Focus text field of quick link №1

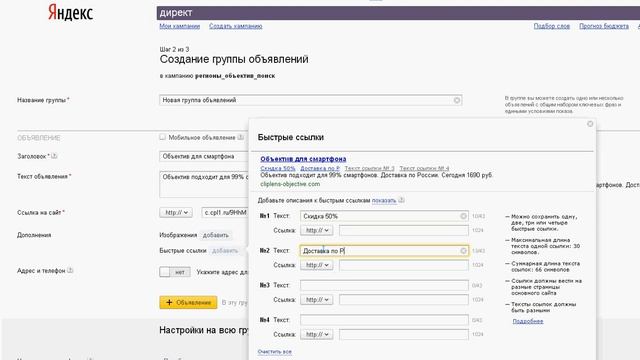[384, 216]
